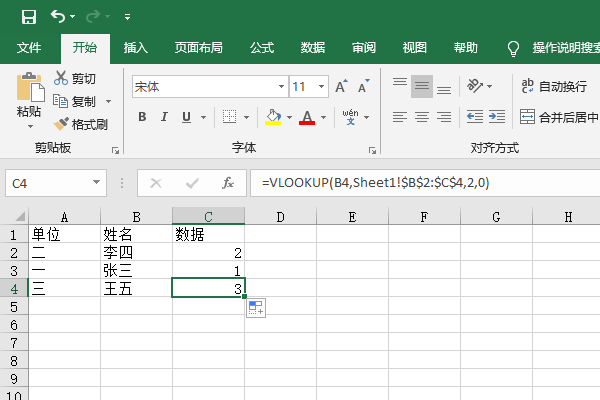The image size is (600, 400).
Task: Switch to the Formulas (公式) tab
Action: click(x=262, y=47)
